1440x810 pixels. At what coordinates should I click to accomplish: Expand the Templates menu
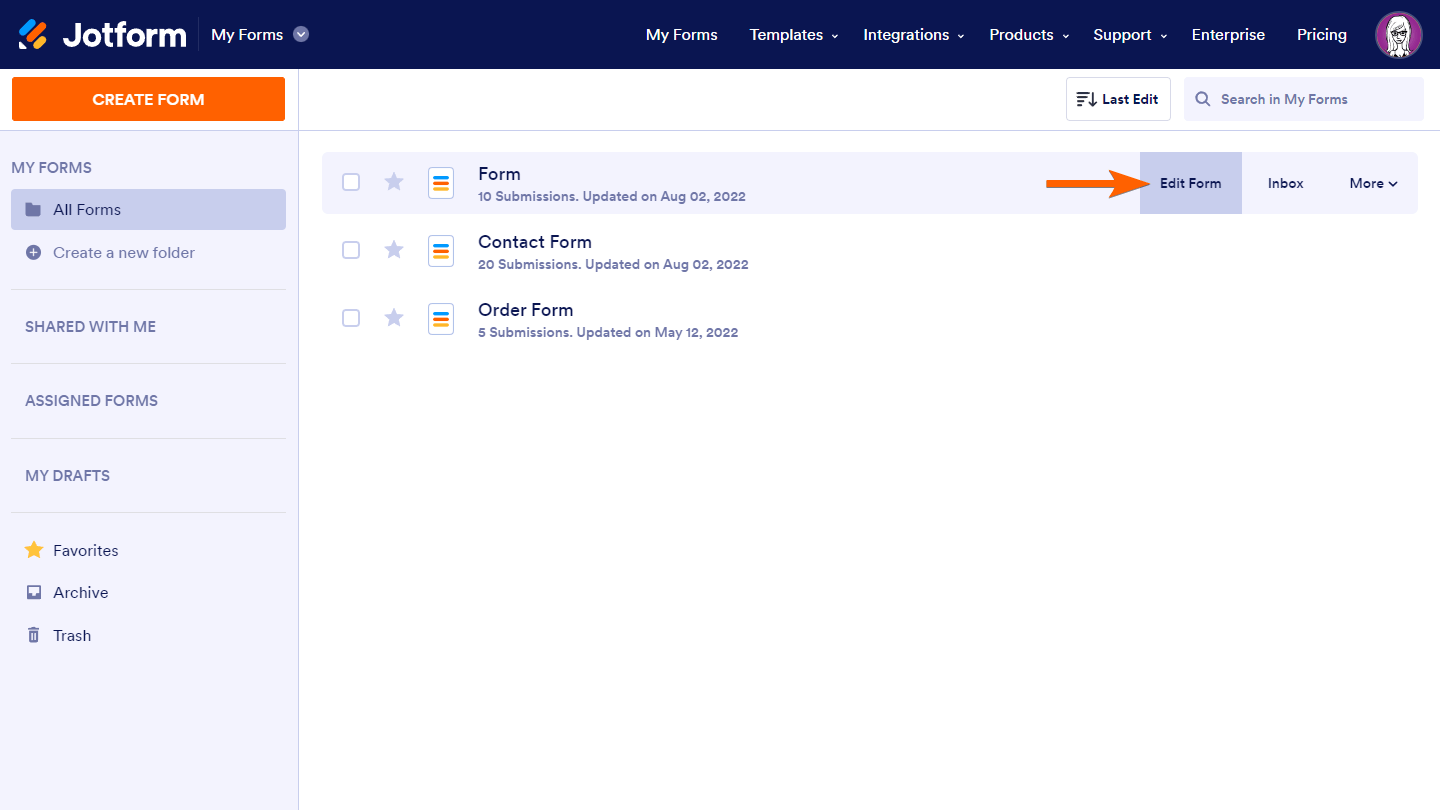pos(794,35)
